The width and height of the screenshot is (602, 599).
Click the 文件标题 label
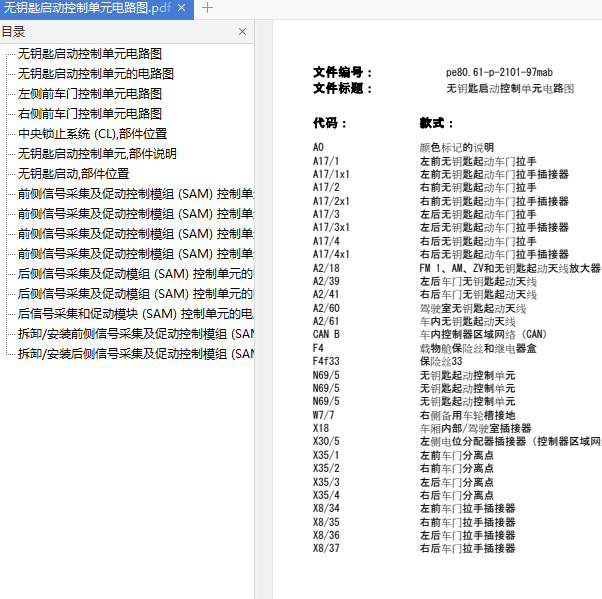click(x=342, y=89)
